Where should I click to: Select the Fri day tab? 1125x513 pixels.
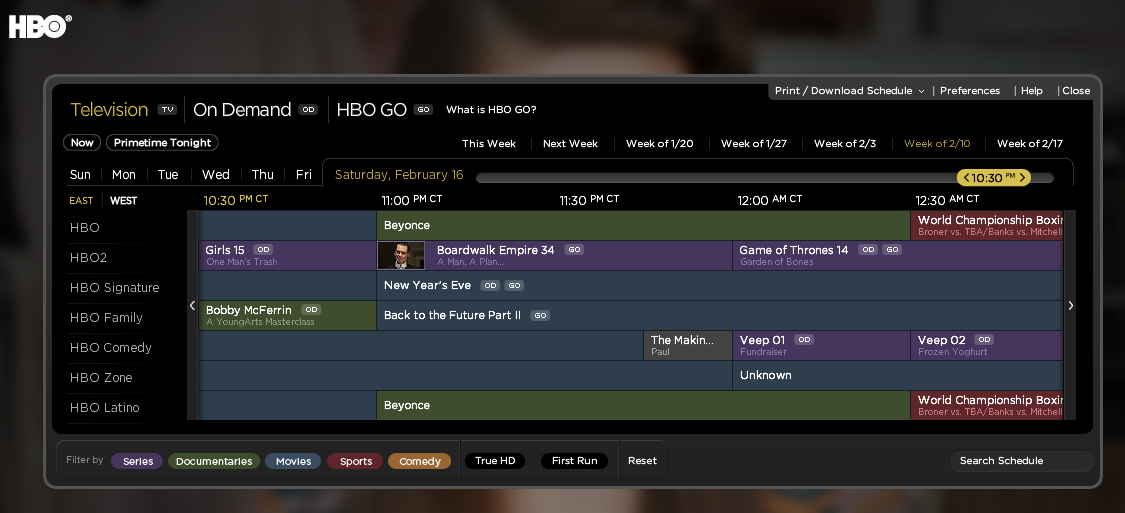[x=303, y=174]
